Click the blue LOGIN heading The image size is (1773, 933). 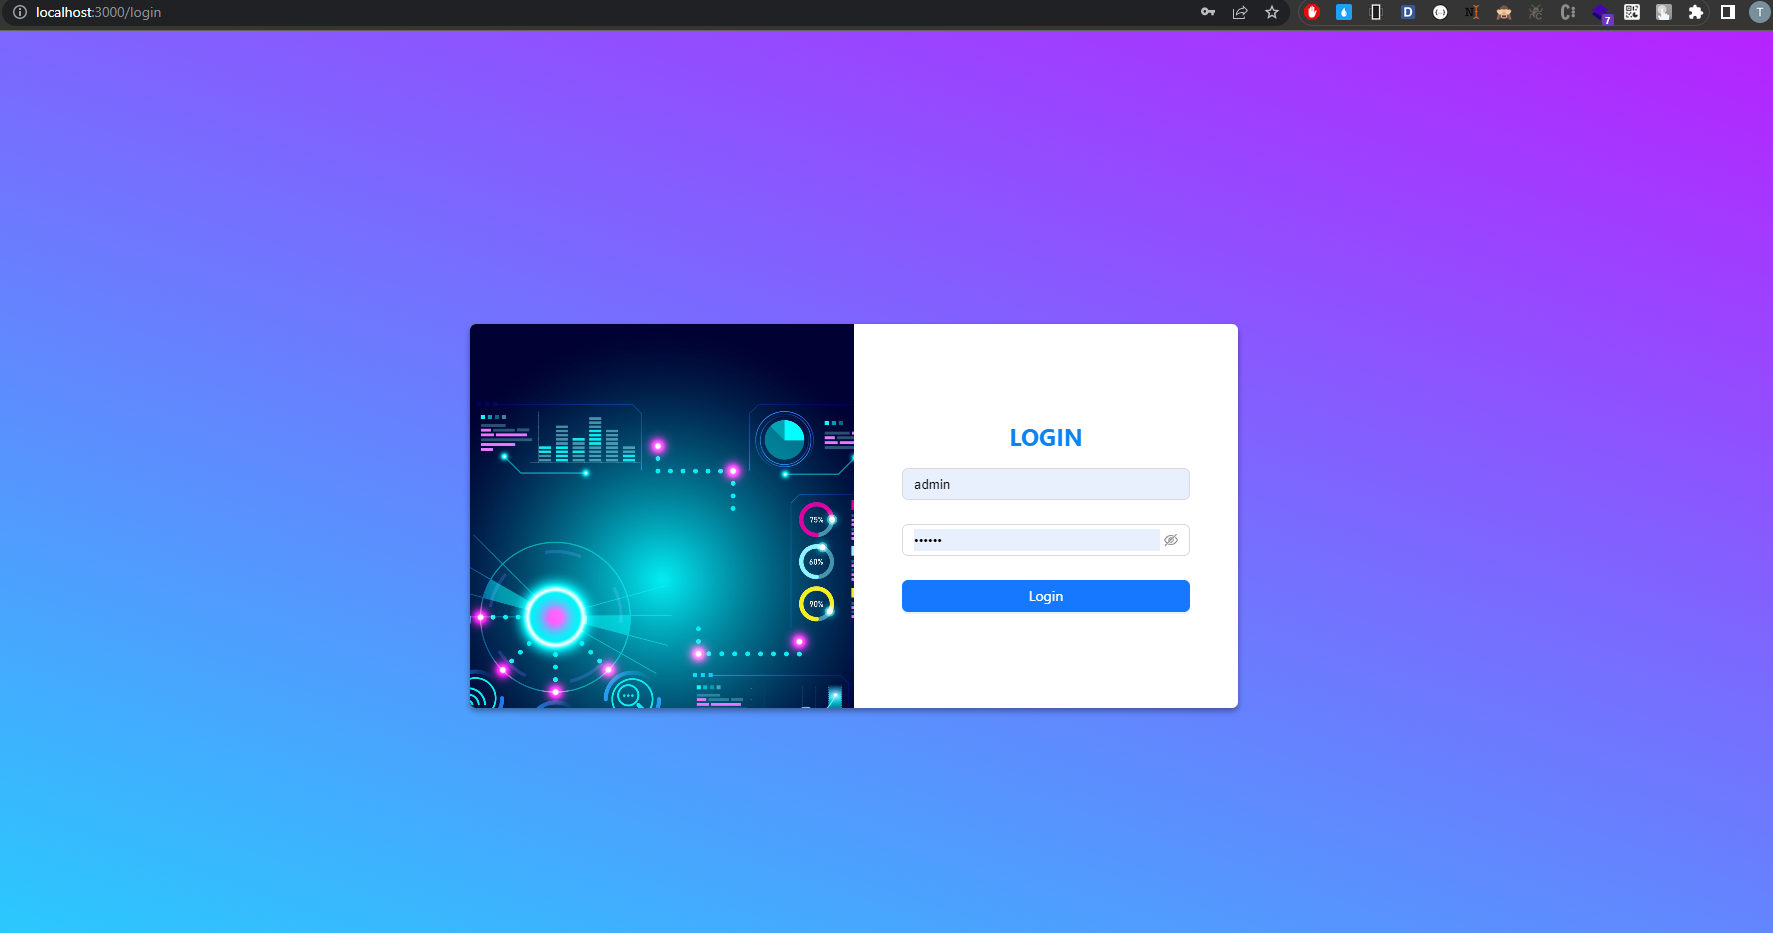coord(1045,437)
